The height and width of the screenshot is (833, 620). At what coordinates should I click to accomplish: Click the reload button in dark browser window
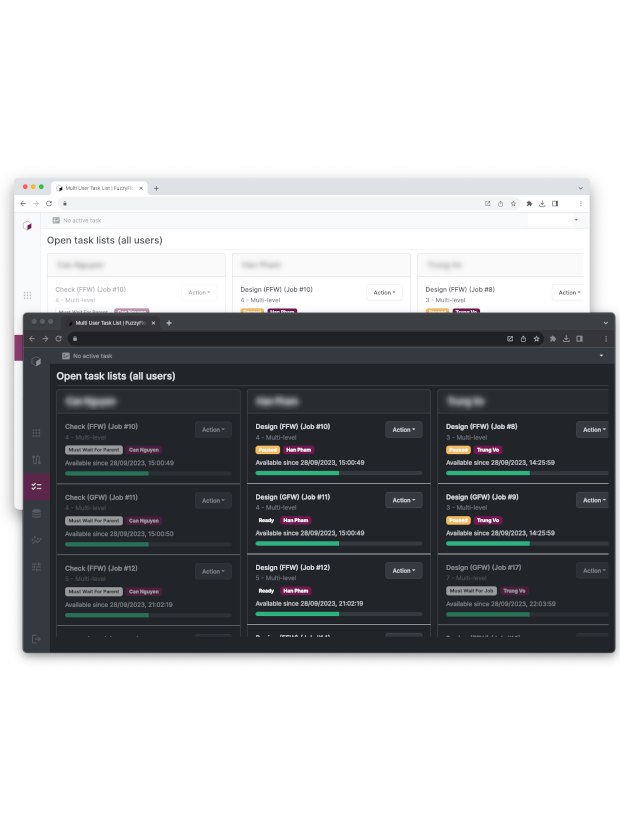pyautogui.click(x=58, y=339)
